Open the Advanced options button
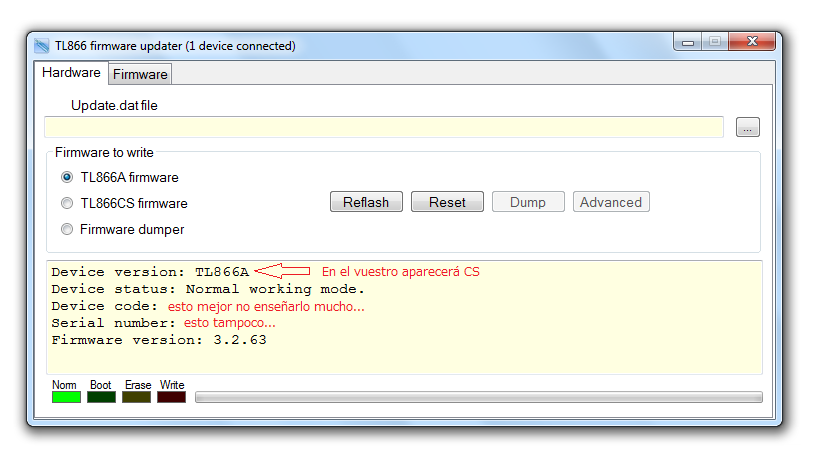Viewport: 832px width, 462px height. click(611, 202)
